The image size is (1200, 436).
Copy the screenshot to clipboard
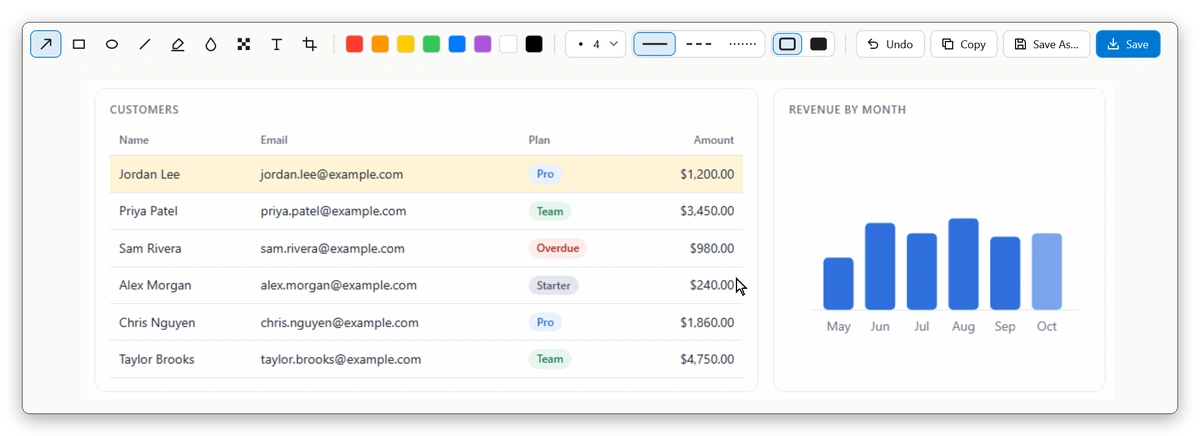[964, 44]
